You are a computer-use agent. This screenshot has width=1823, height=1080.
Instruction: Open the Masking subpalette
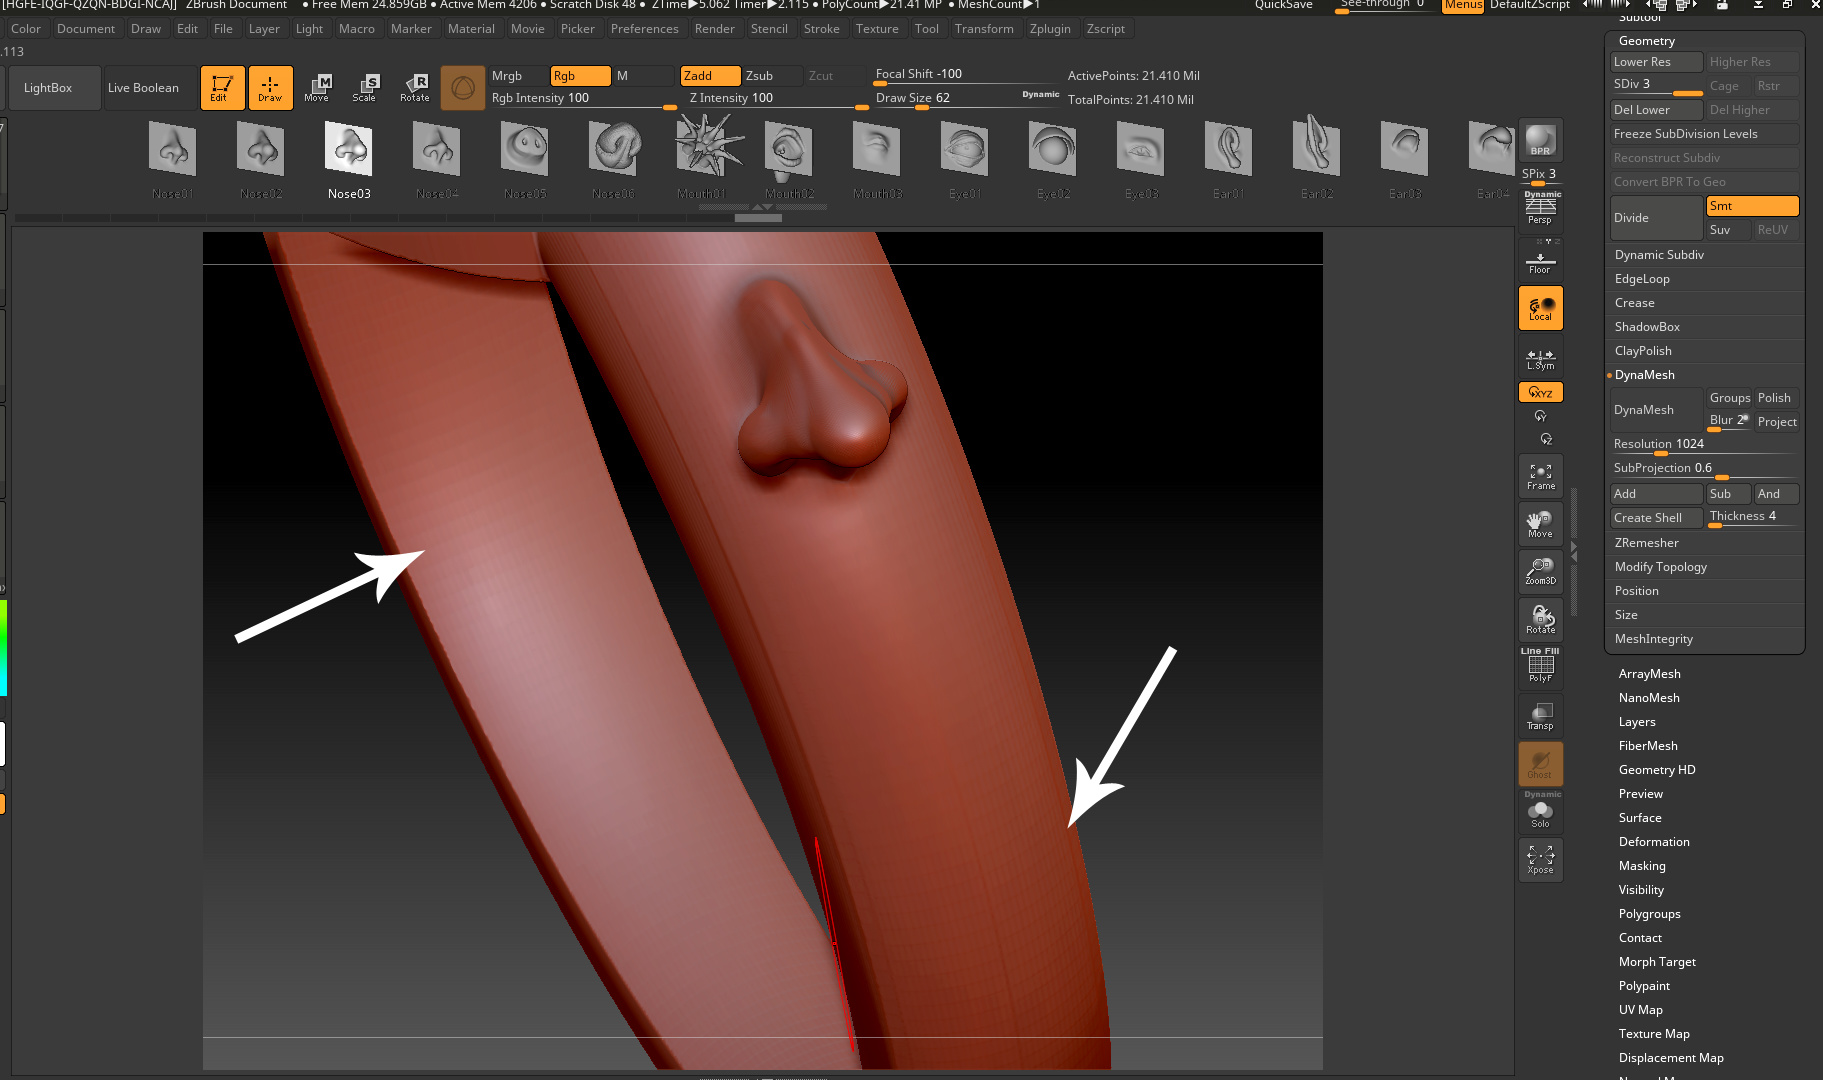[x=1642, y=866]
